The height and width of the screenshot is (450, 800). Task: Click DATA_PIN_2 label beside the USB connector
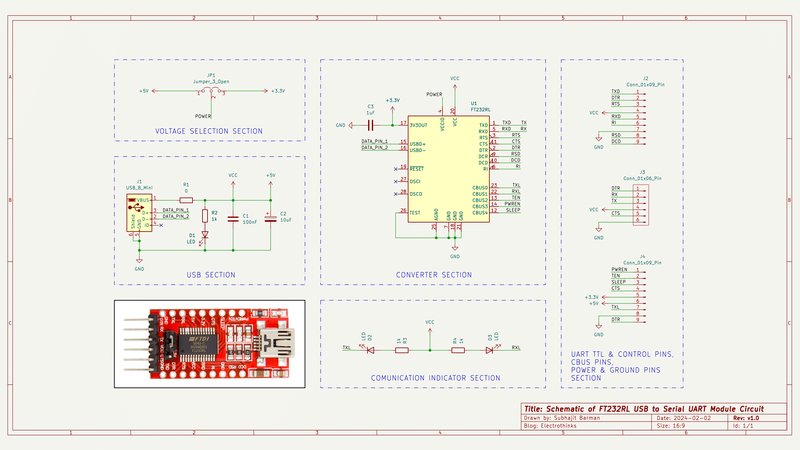tap(176, 216)
